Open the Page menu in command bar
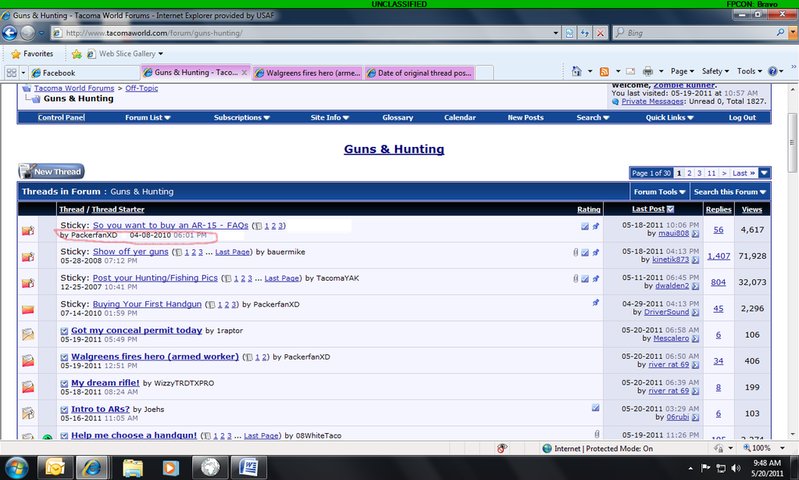The image size is (799, 480). point(682,71)
